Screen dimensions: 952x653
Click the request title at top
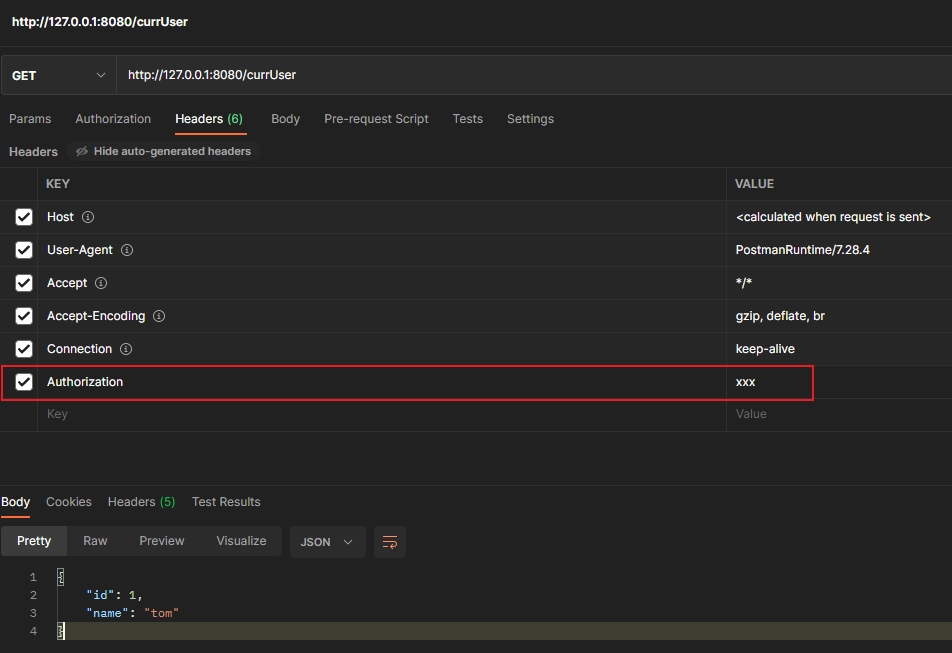tap(100, 22)
